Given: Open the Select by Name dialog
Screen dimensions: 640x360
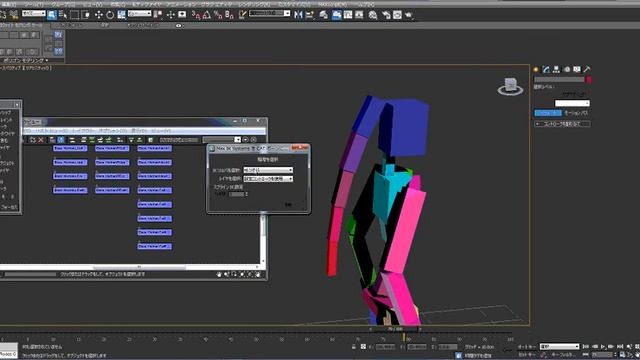Looking at the screenshot, I should 63,15.
